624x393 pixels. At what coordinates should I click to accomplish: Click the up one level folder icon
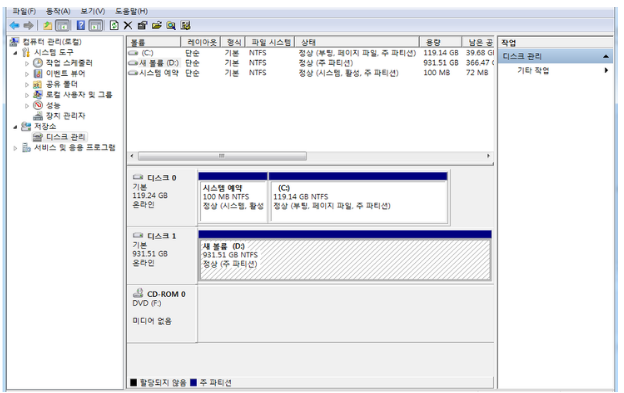[x=48, y=26]
